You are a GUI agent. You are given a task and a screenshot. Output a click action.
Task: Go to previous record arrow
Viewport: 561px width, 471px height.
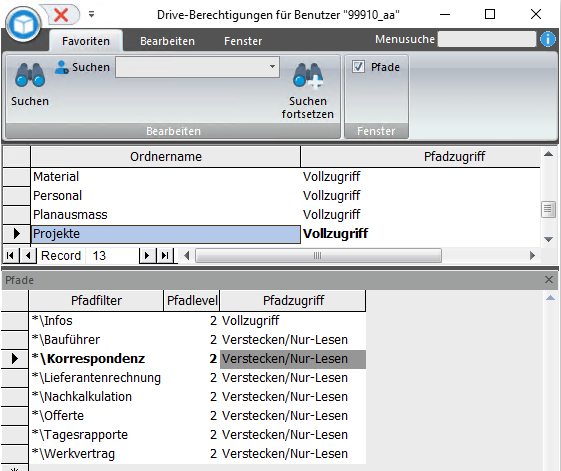[28, 256]
